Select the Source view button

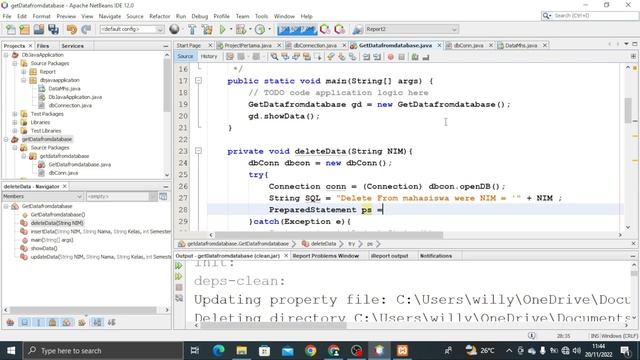185,56
